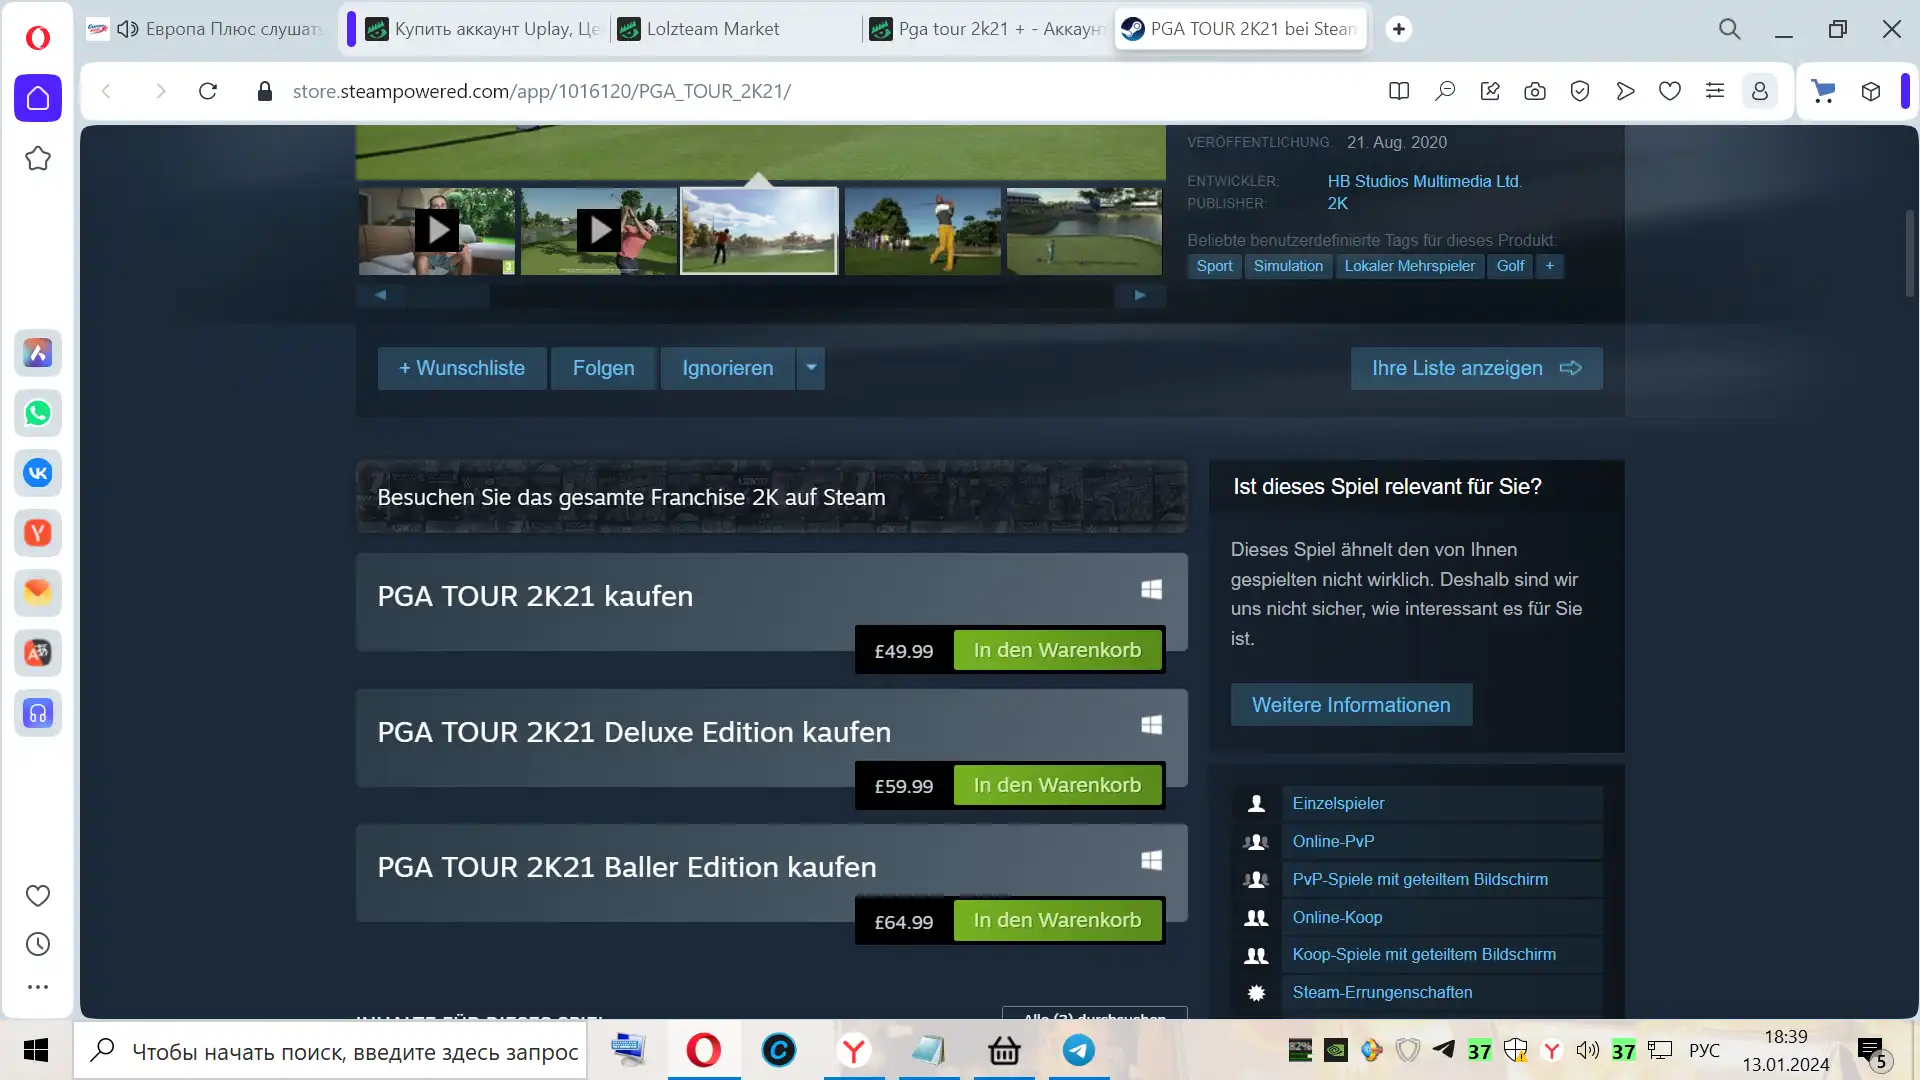Switch to Европа Плюс tab
The height and width of the screenshot is (1080, 1920).
207,29
